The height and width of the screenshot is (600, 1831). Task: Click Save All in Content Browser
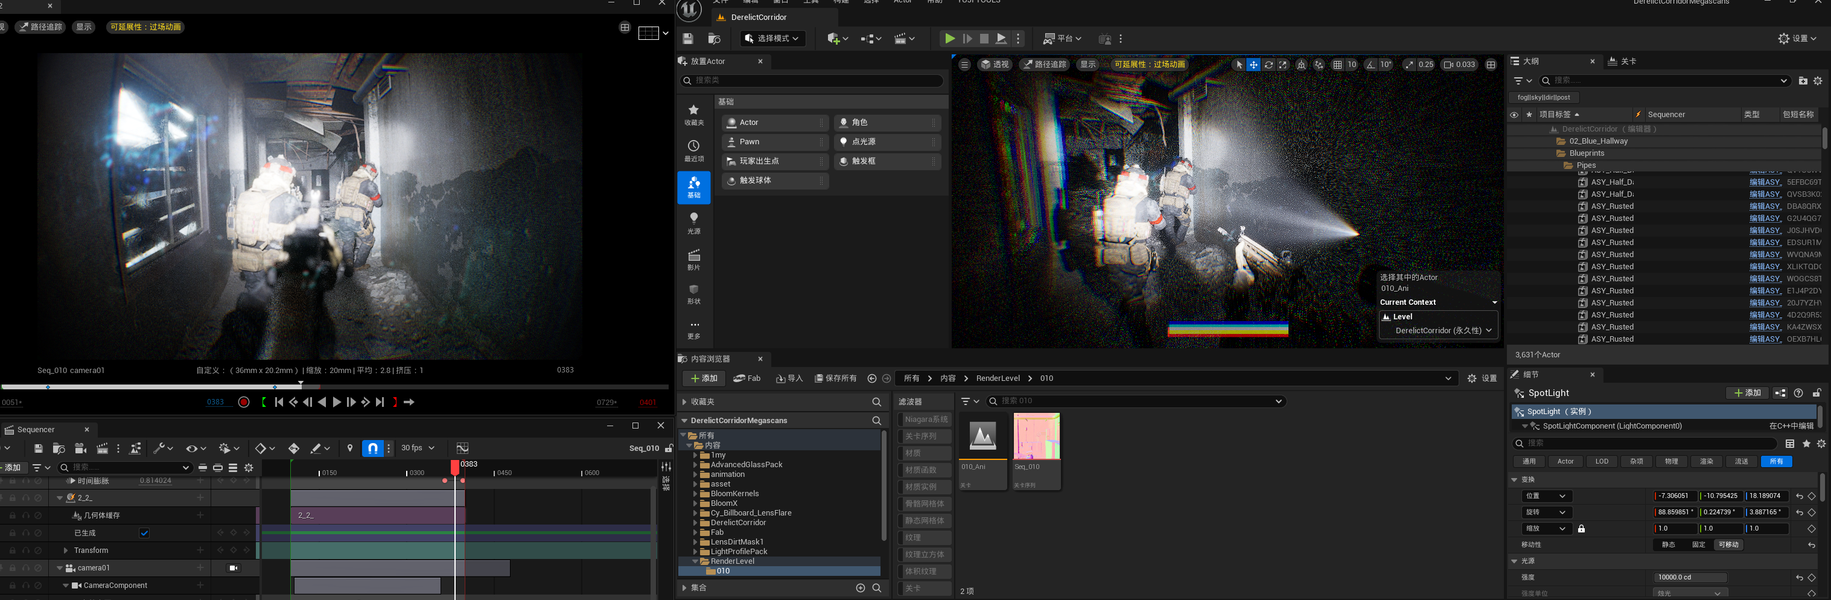[x=836, y=379]
